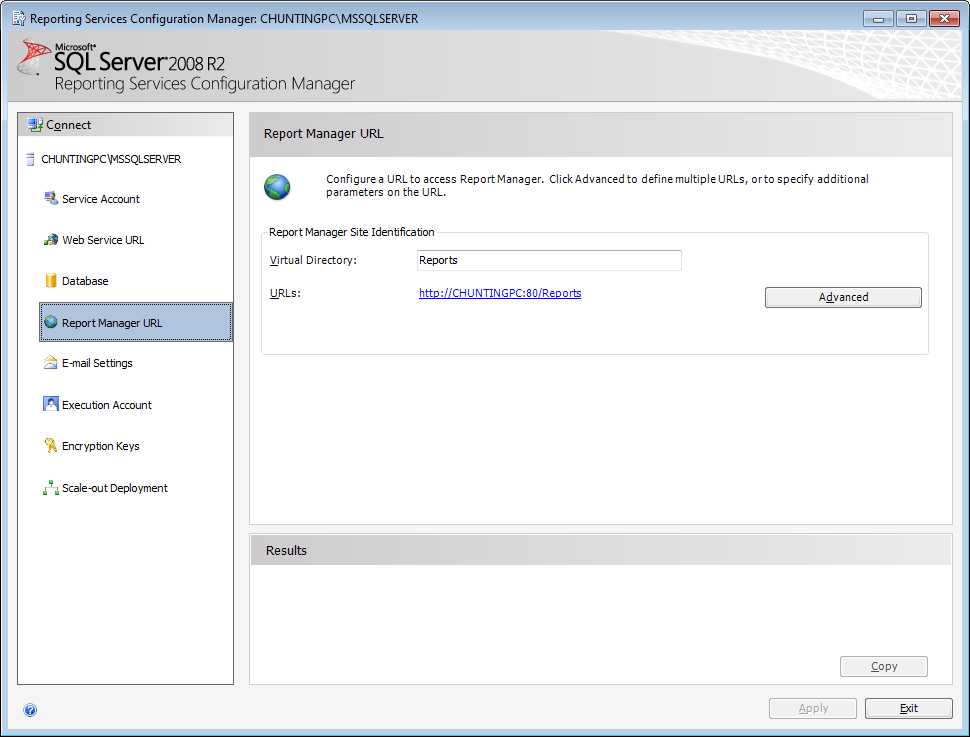Click the Connect computers icon

[35, 125]
